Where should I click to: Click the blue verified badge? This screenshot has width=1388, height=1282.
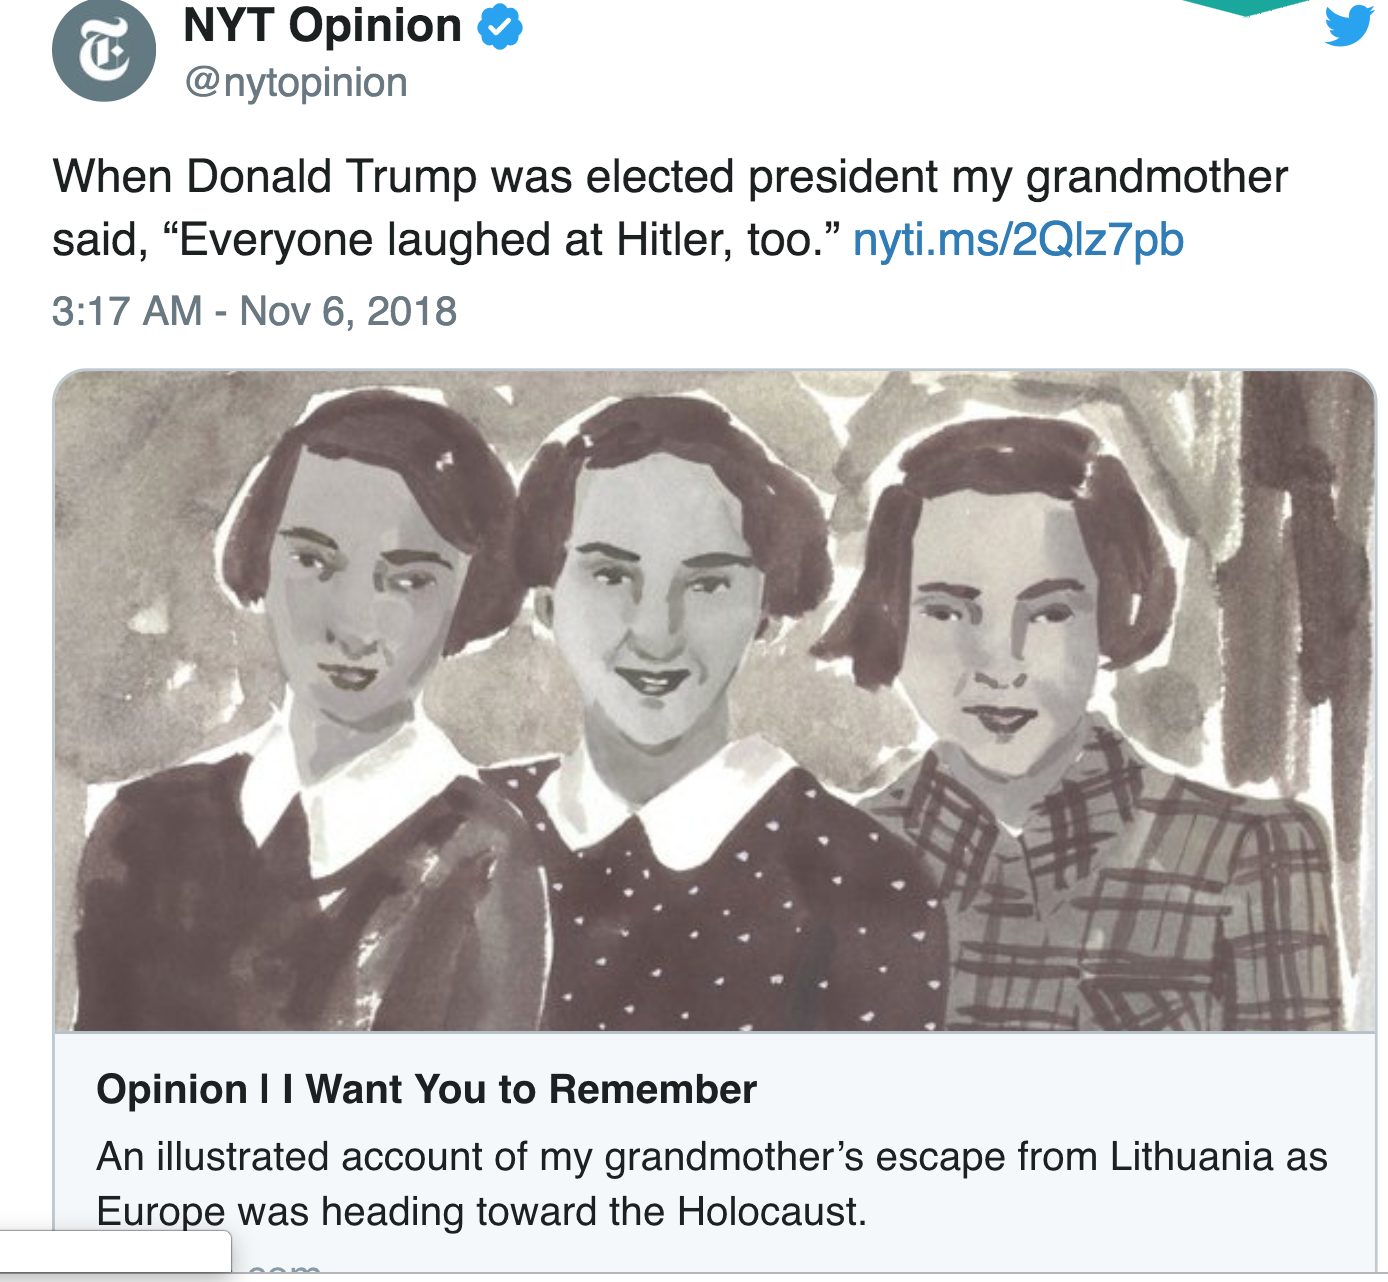click(500, 27)
